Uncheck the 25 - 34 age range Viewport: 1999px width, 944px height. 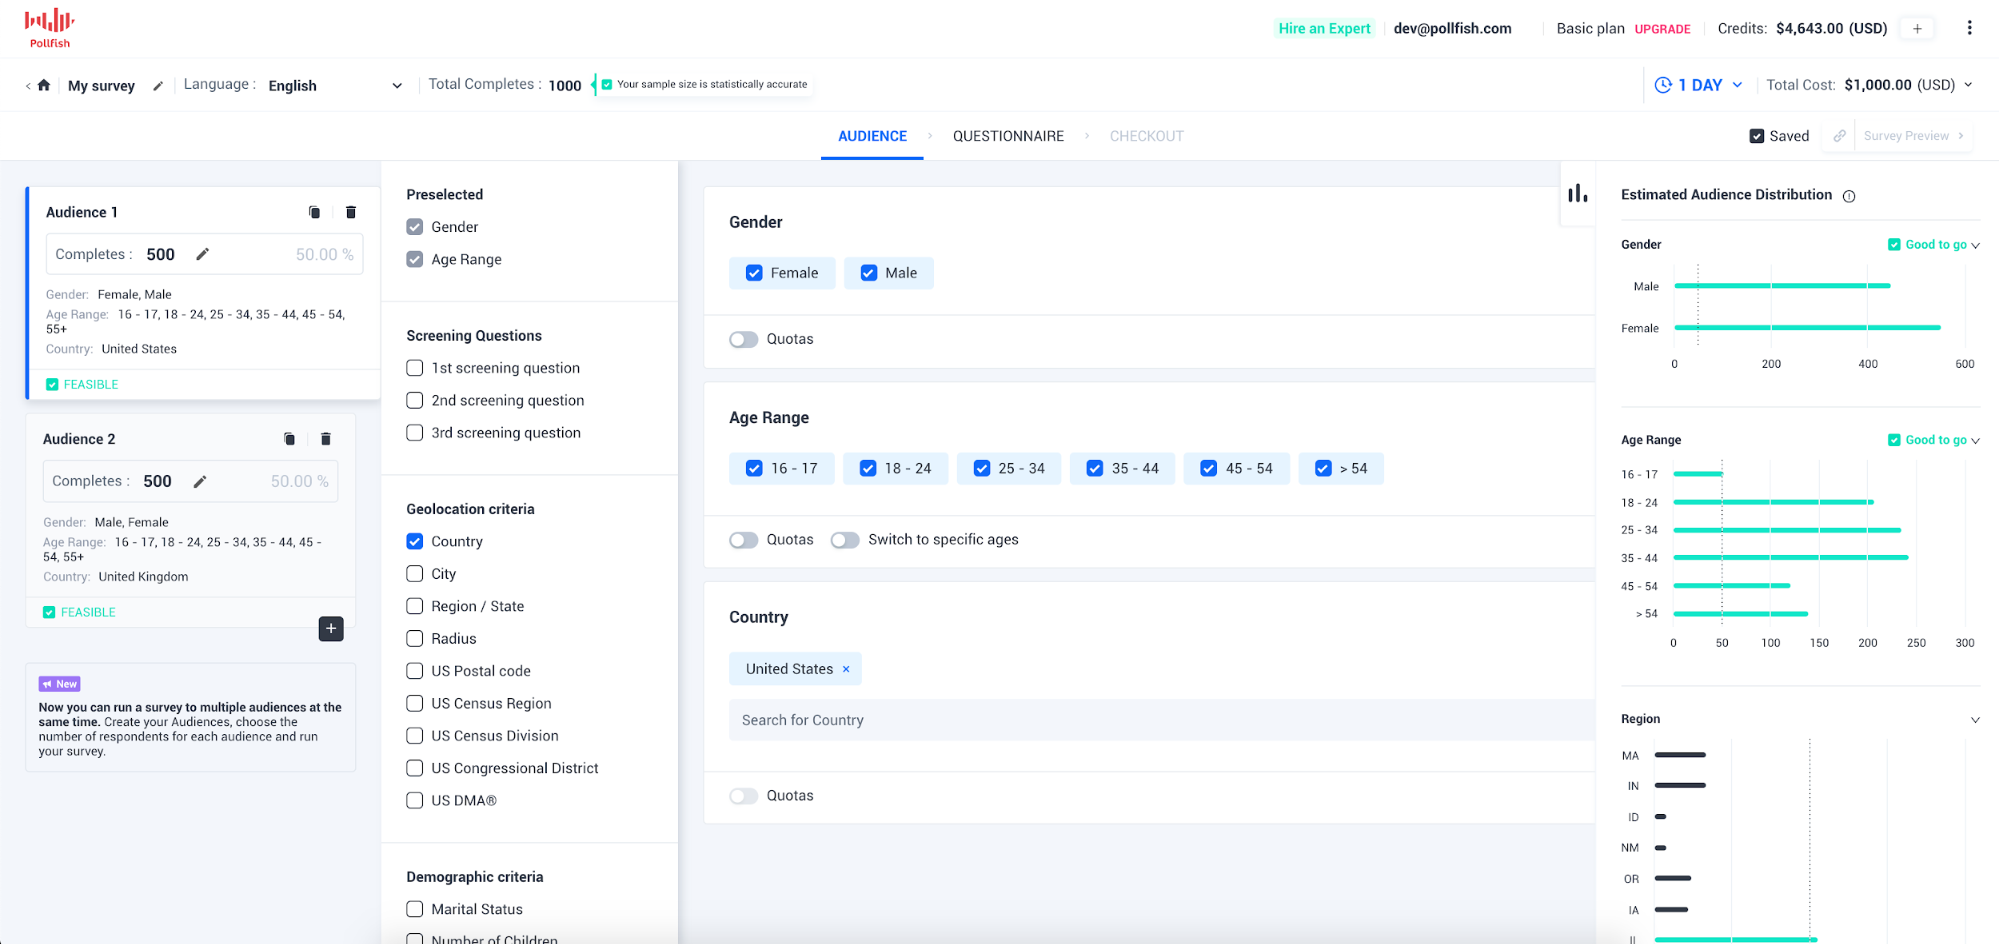point(982,468)
